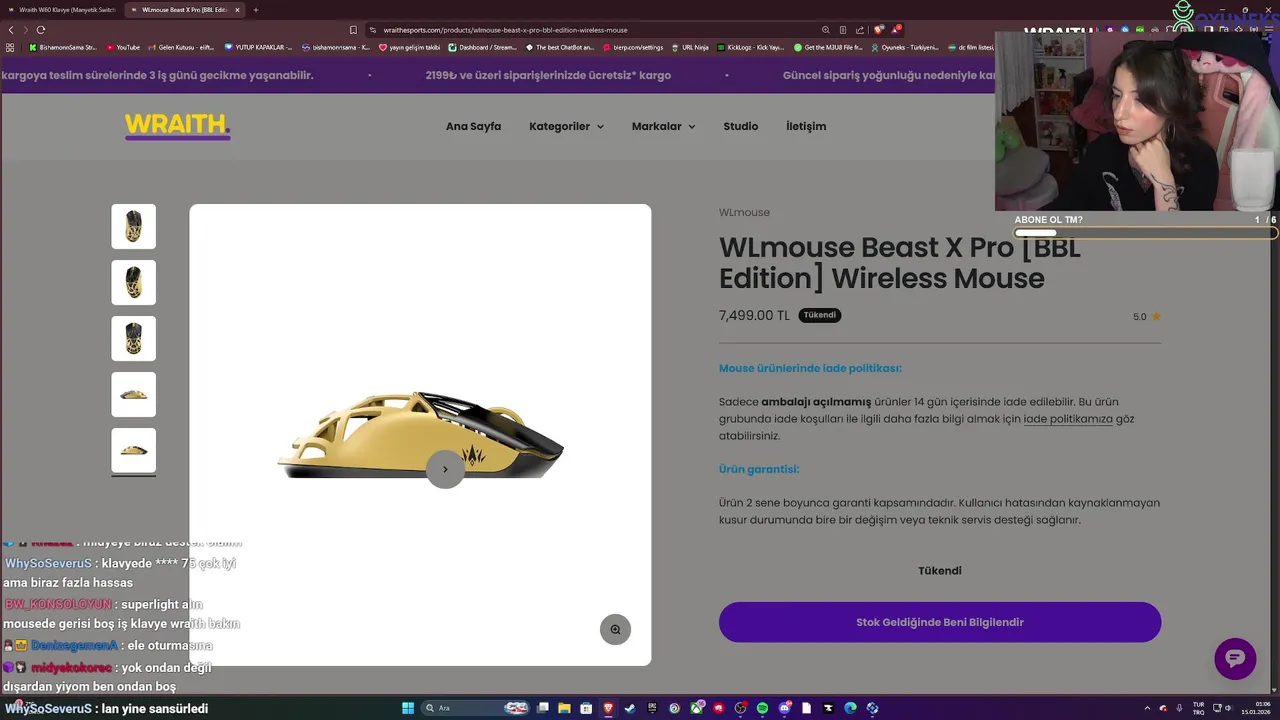1280x720 pixels.
Task: Open the KickLogz bookmark
Action: (x=751, y=47)
